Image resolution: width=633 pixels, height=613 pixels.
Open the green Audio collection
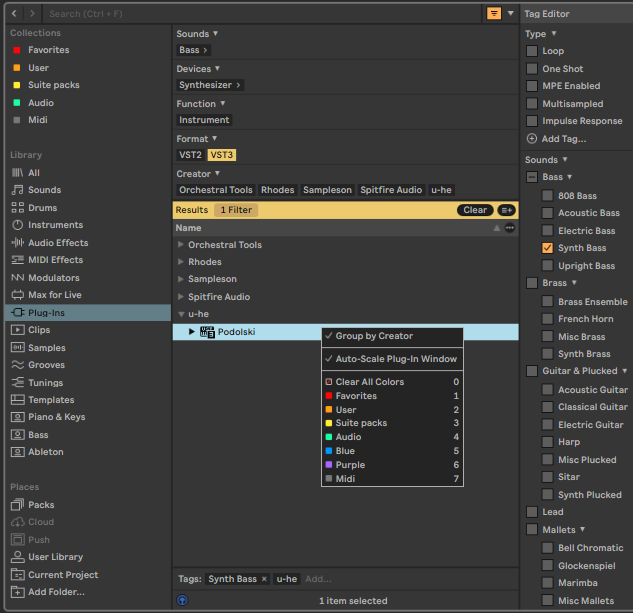click(x=33, y=103)
